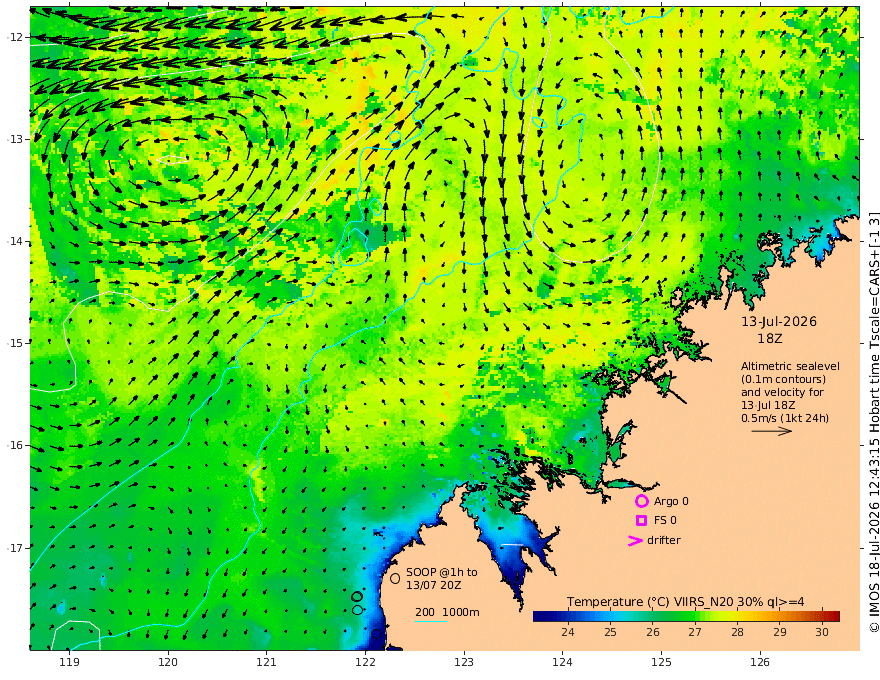Click the dark blue end of the colorbar
Image resolution: width=880 pixels, height=680 pixels.
click(x=540, y=617)
